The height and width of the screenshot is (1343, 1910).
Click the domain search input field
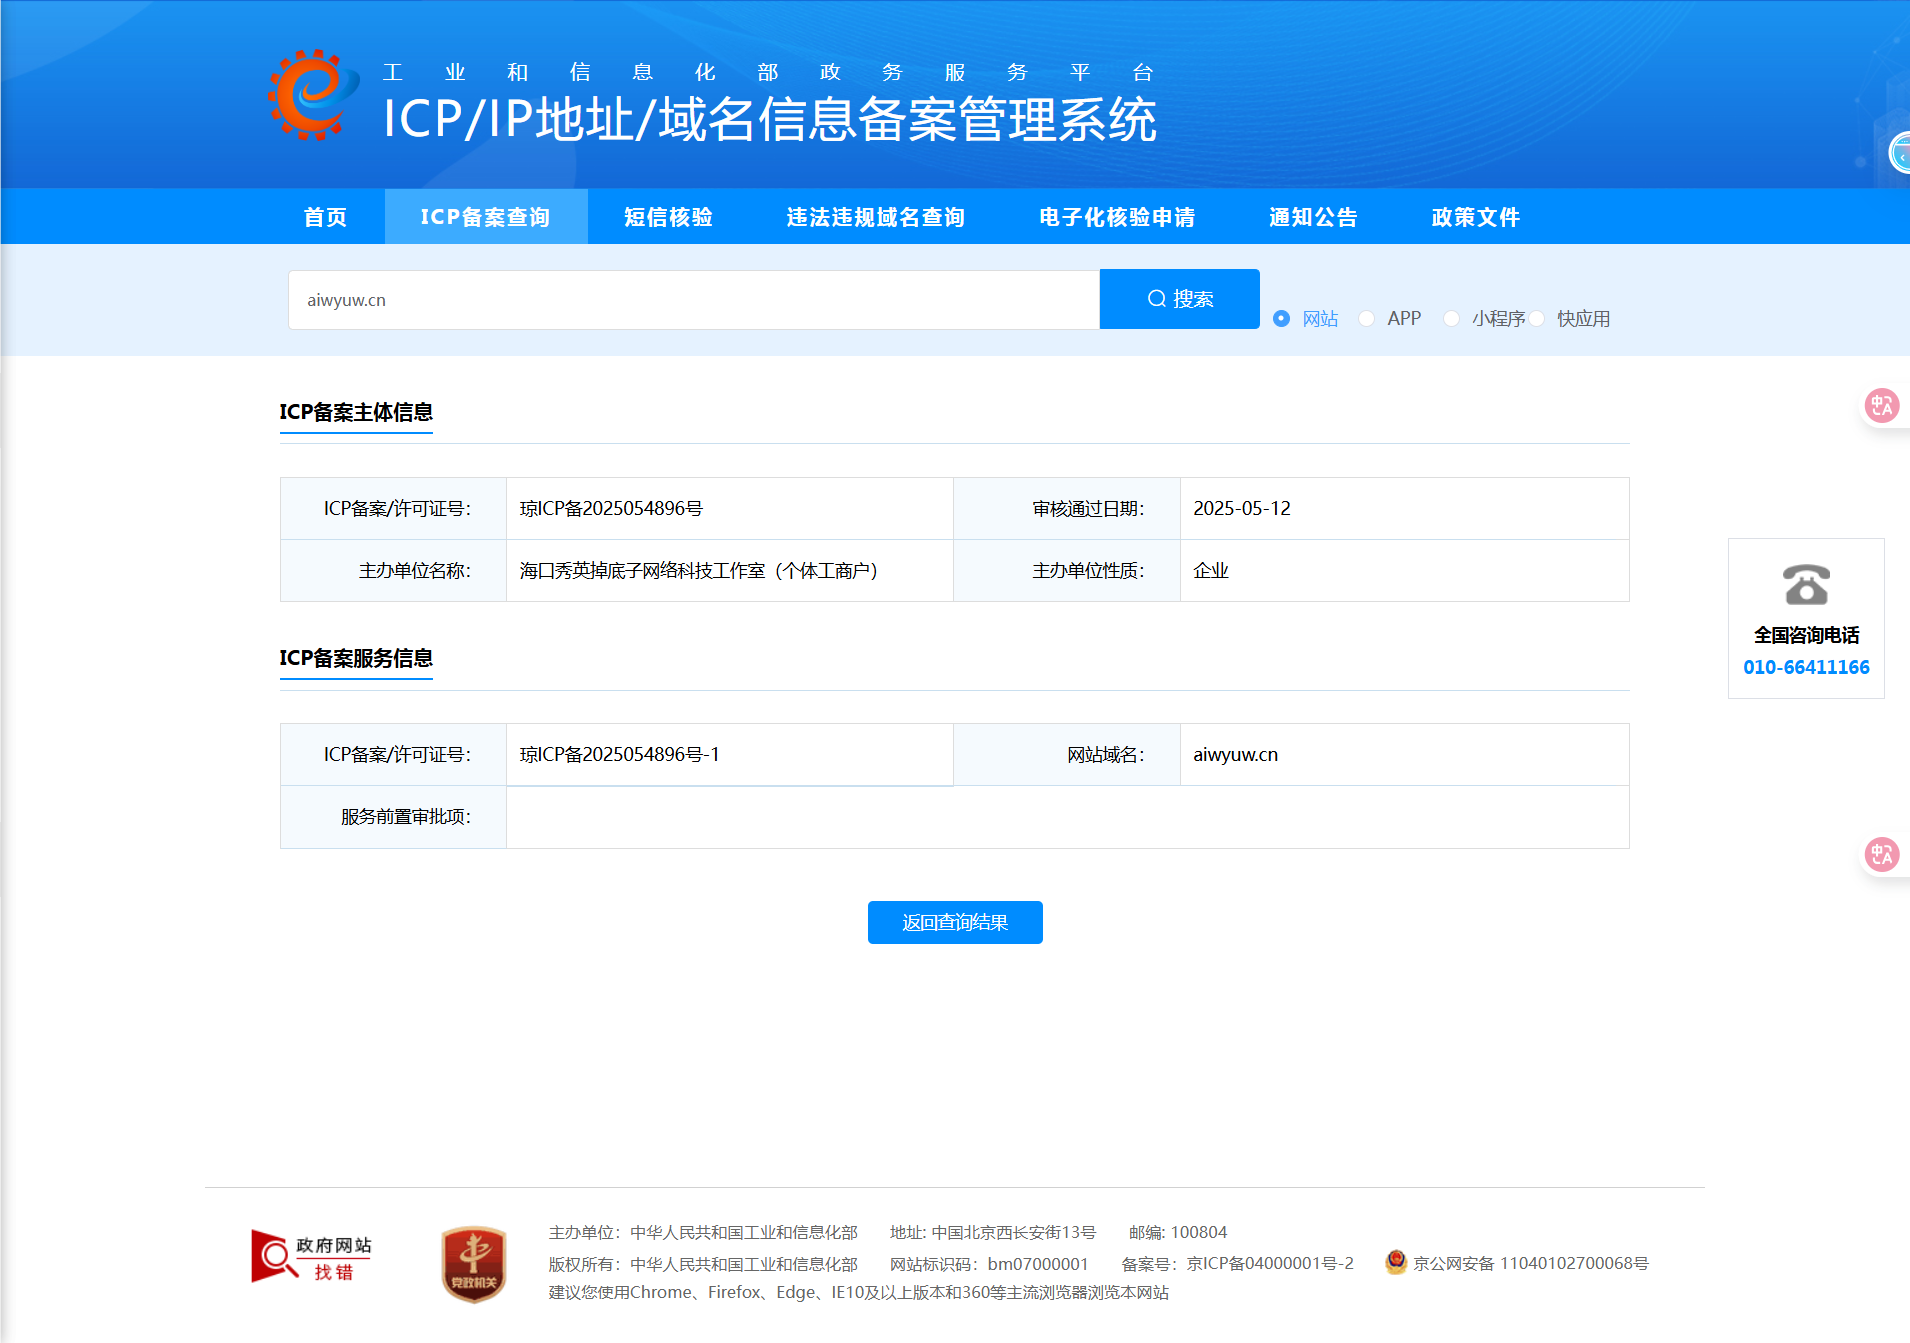[x=694, y=300]
